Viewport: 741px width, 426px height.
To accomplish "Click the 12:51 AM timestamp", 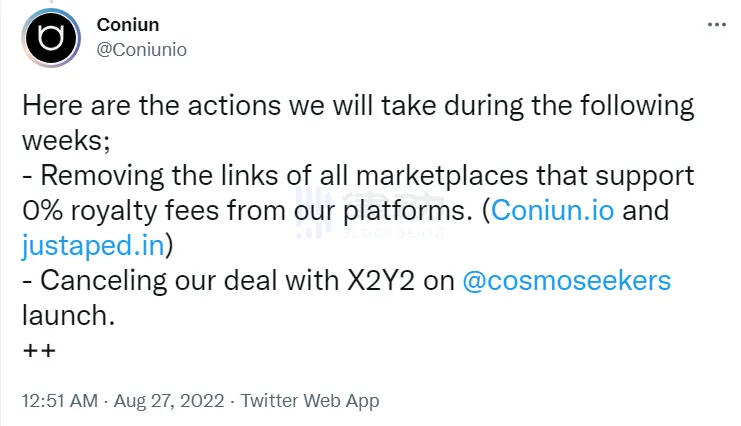I will [60, 400].
